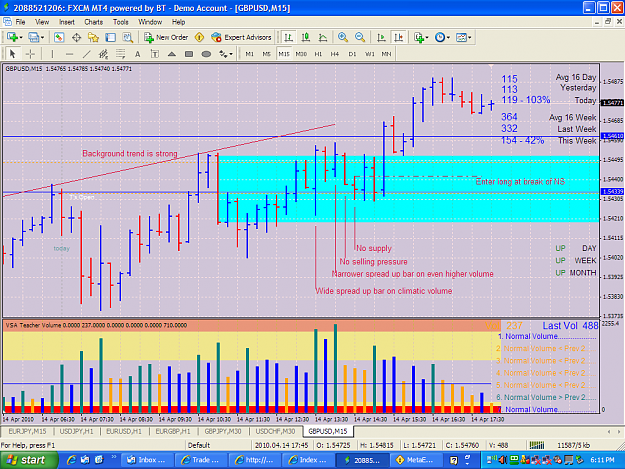Viewport: 625px width, 469px height.
Task: Open the Tools menu
Action: pyautogui.click(x=120, y=22)
